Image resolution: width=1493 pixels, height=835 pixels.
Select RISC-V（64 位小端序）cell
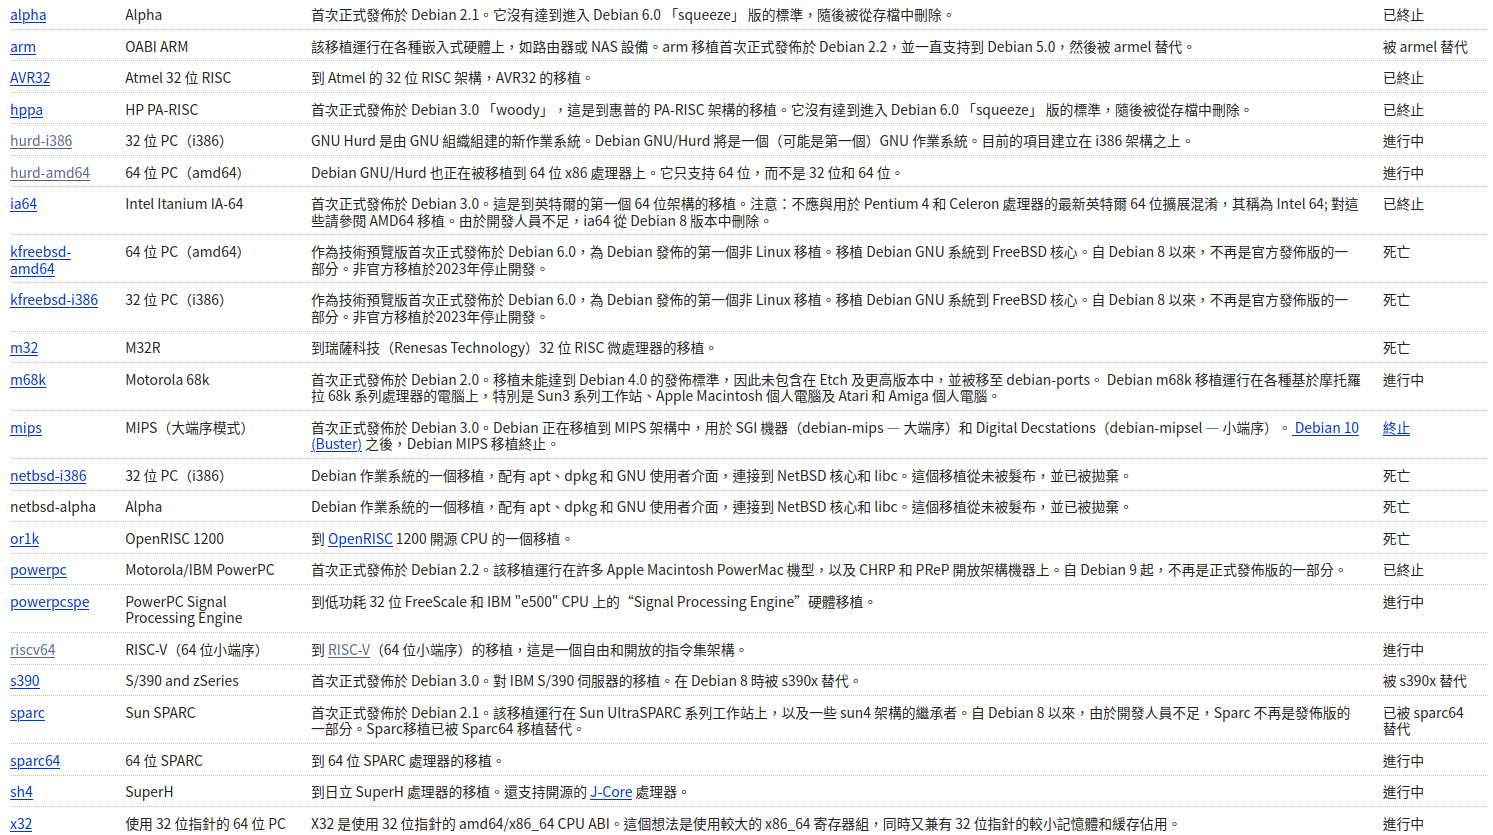(193, 650)
